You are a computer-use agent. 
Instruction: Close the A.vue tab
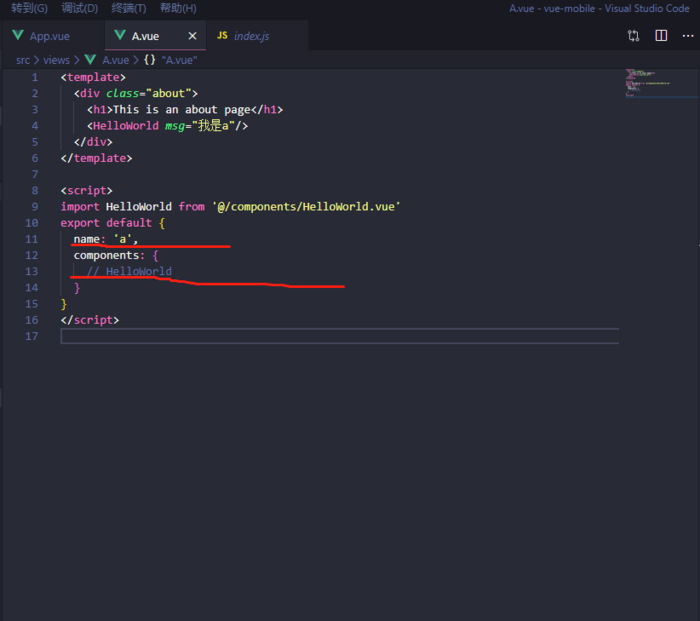(x=192, y=36)
